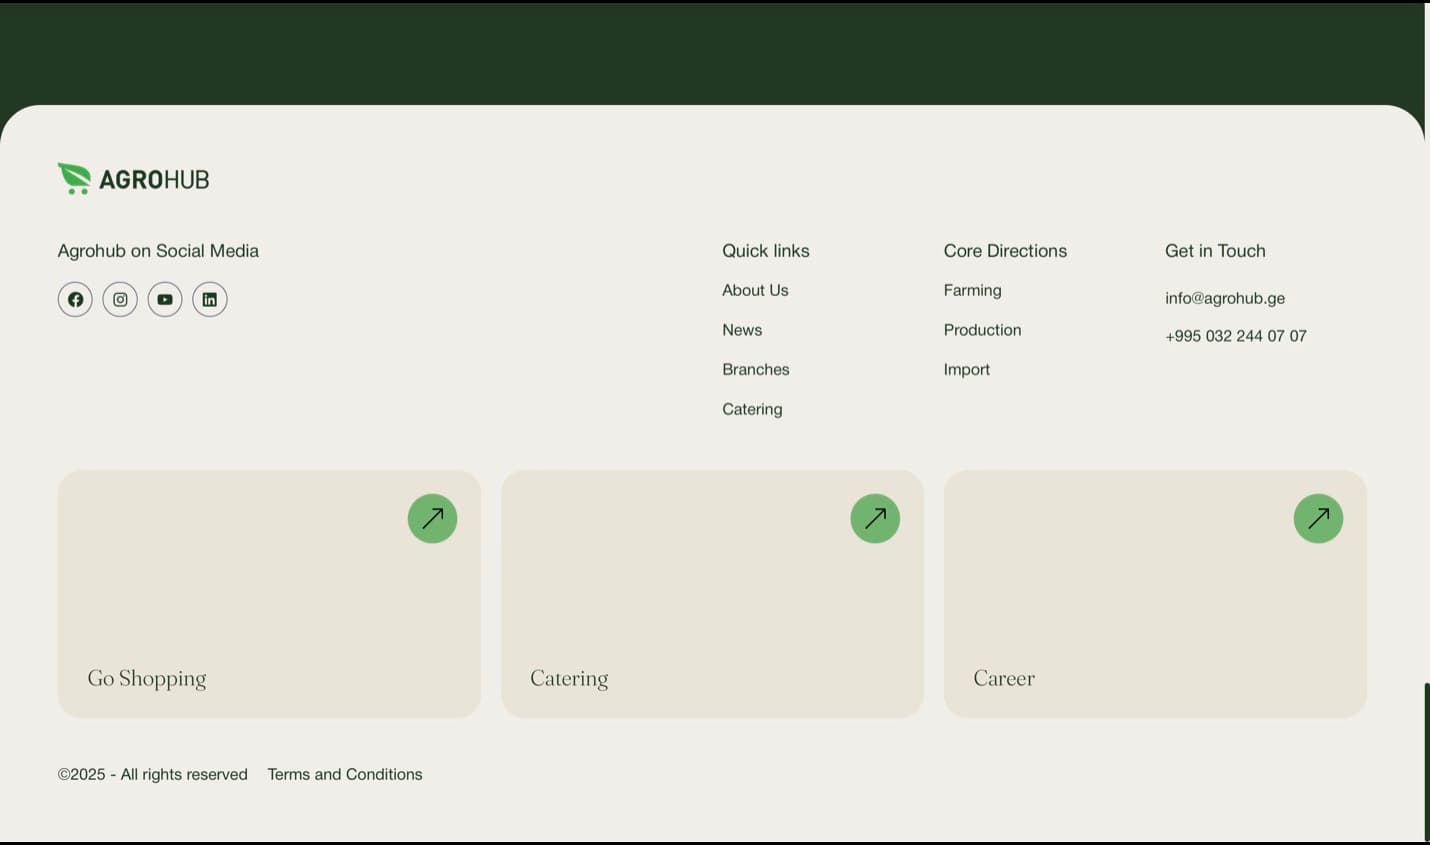This screenshot has height=845, width=1430.
Task: Open Agrohub's Instagram icon
Action: point(120,299)
